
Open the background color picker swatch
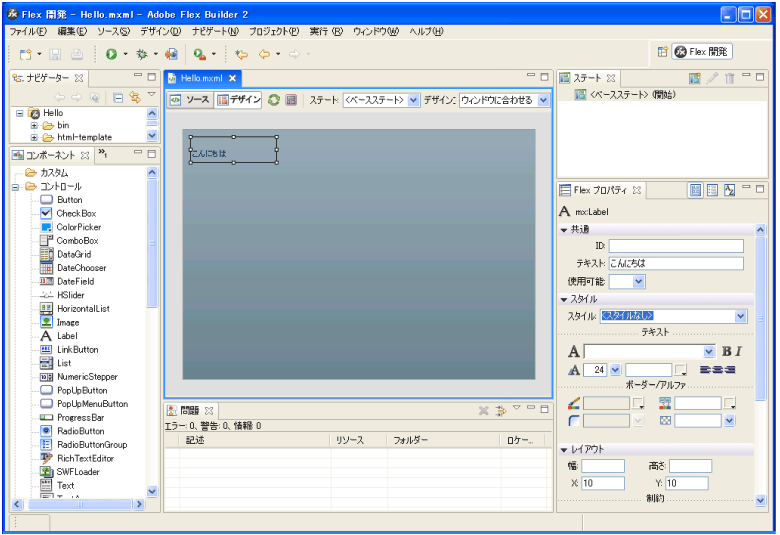point(729,403)
